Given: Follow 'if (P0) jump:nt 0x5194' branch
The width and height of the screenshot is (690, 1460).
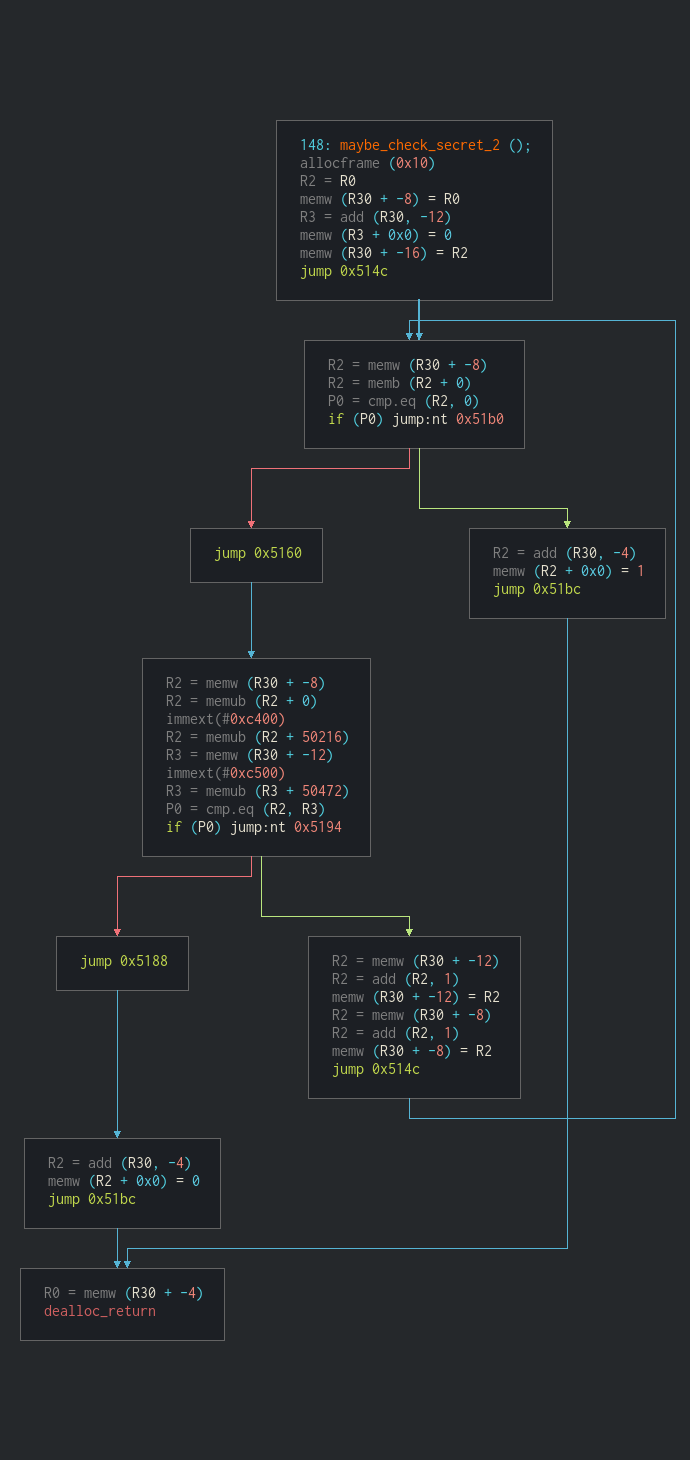Looking at the screenshot, I should [253, 827].
